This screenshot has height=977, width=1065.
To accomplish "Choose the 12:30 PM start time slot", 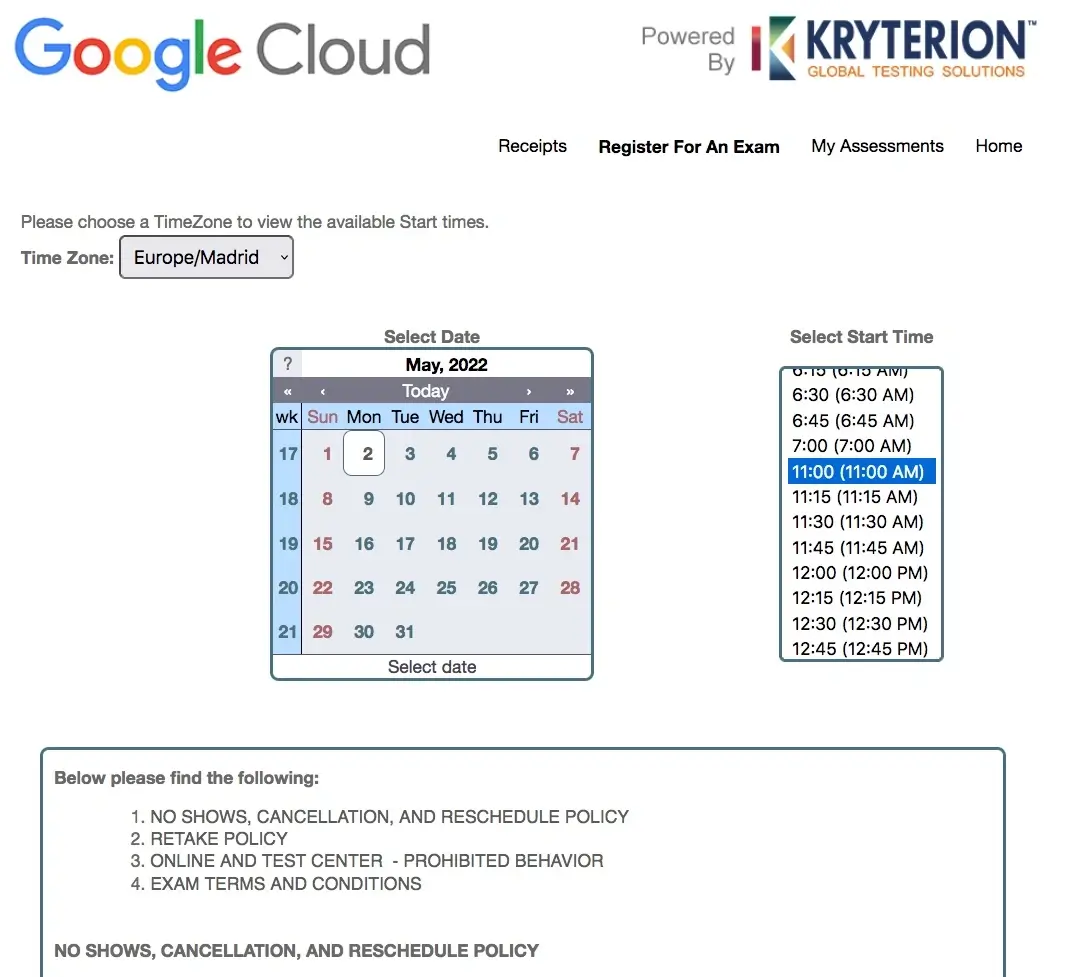I will click(x=857, y=623).
